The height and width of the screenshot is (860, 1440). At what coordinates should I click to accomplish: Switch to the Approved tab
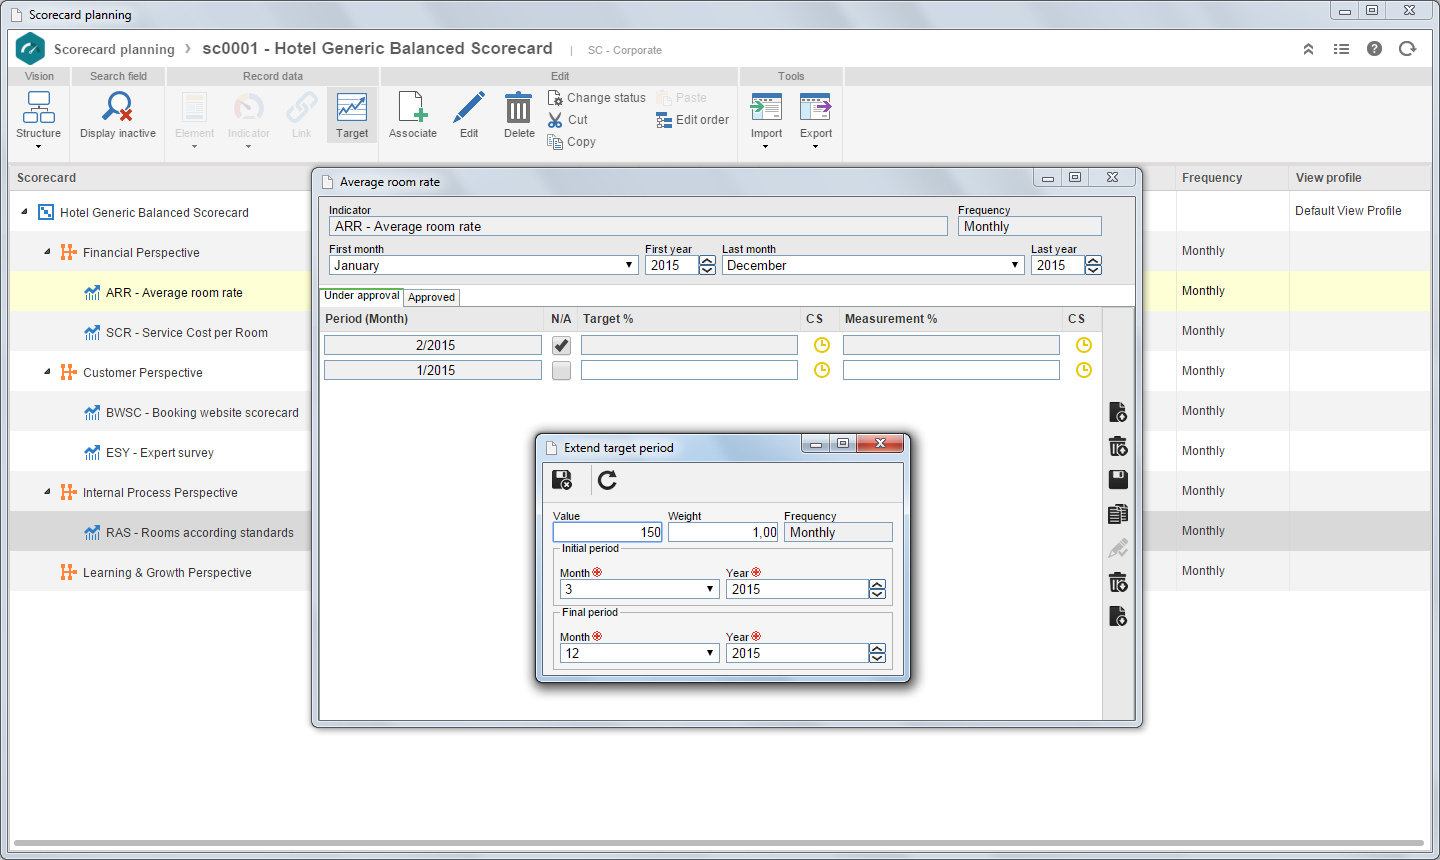point(432,297)
